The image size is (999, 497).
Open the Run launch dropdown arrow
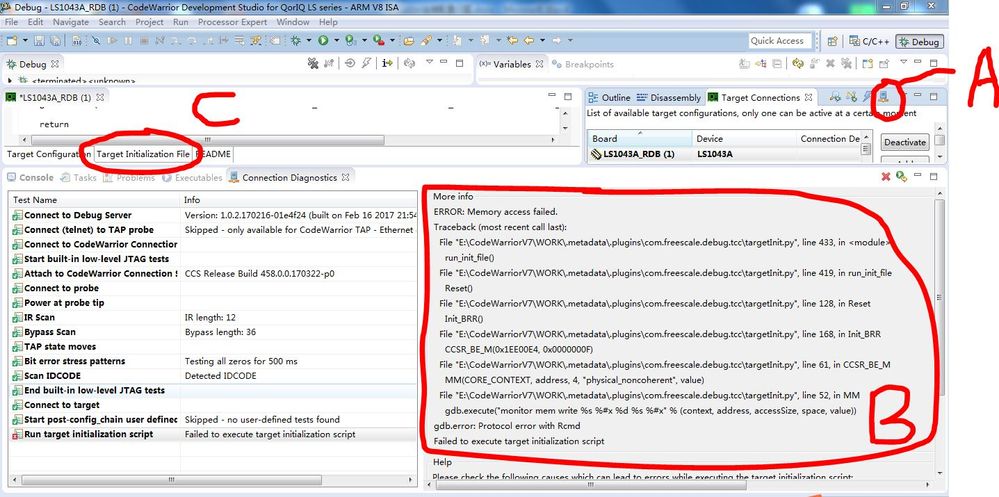click(336, 40)
